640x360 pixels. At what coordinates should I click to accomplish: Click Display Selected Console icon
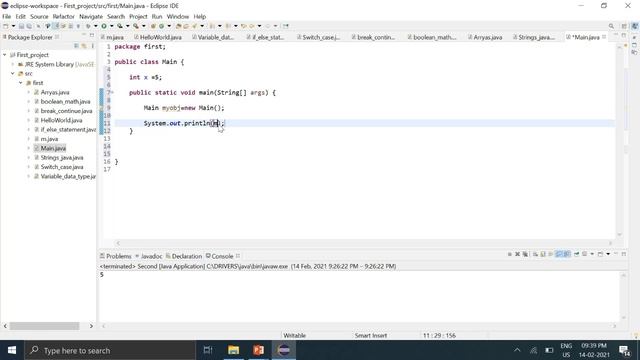[x=584, y=254]
